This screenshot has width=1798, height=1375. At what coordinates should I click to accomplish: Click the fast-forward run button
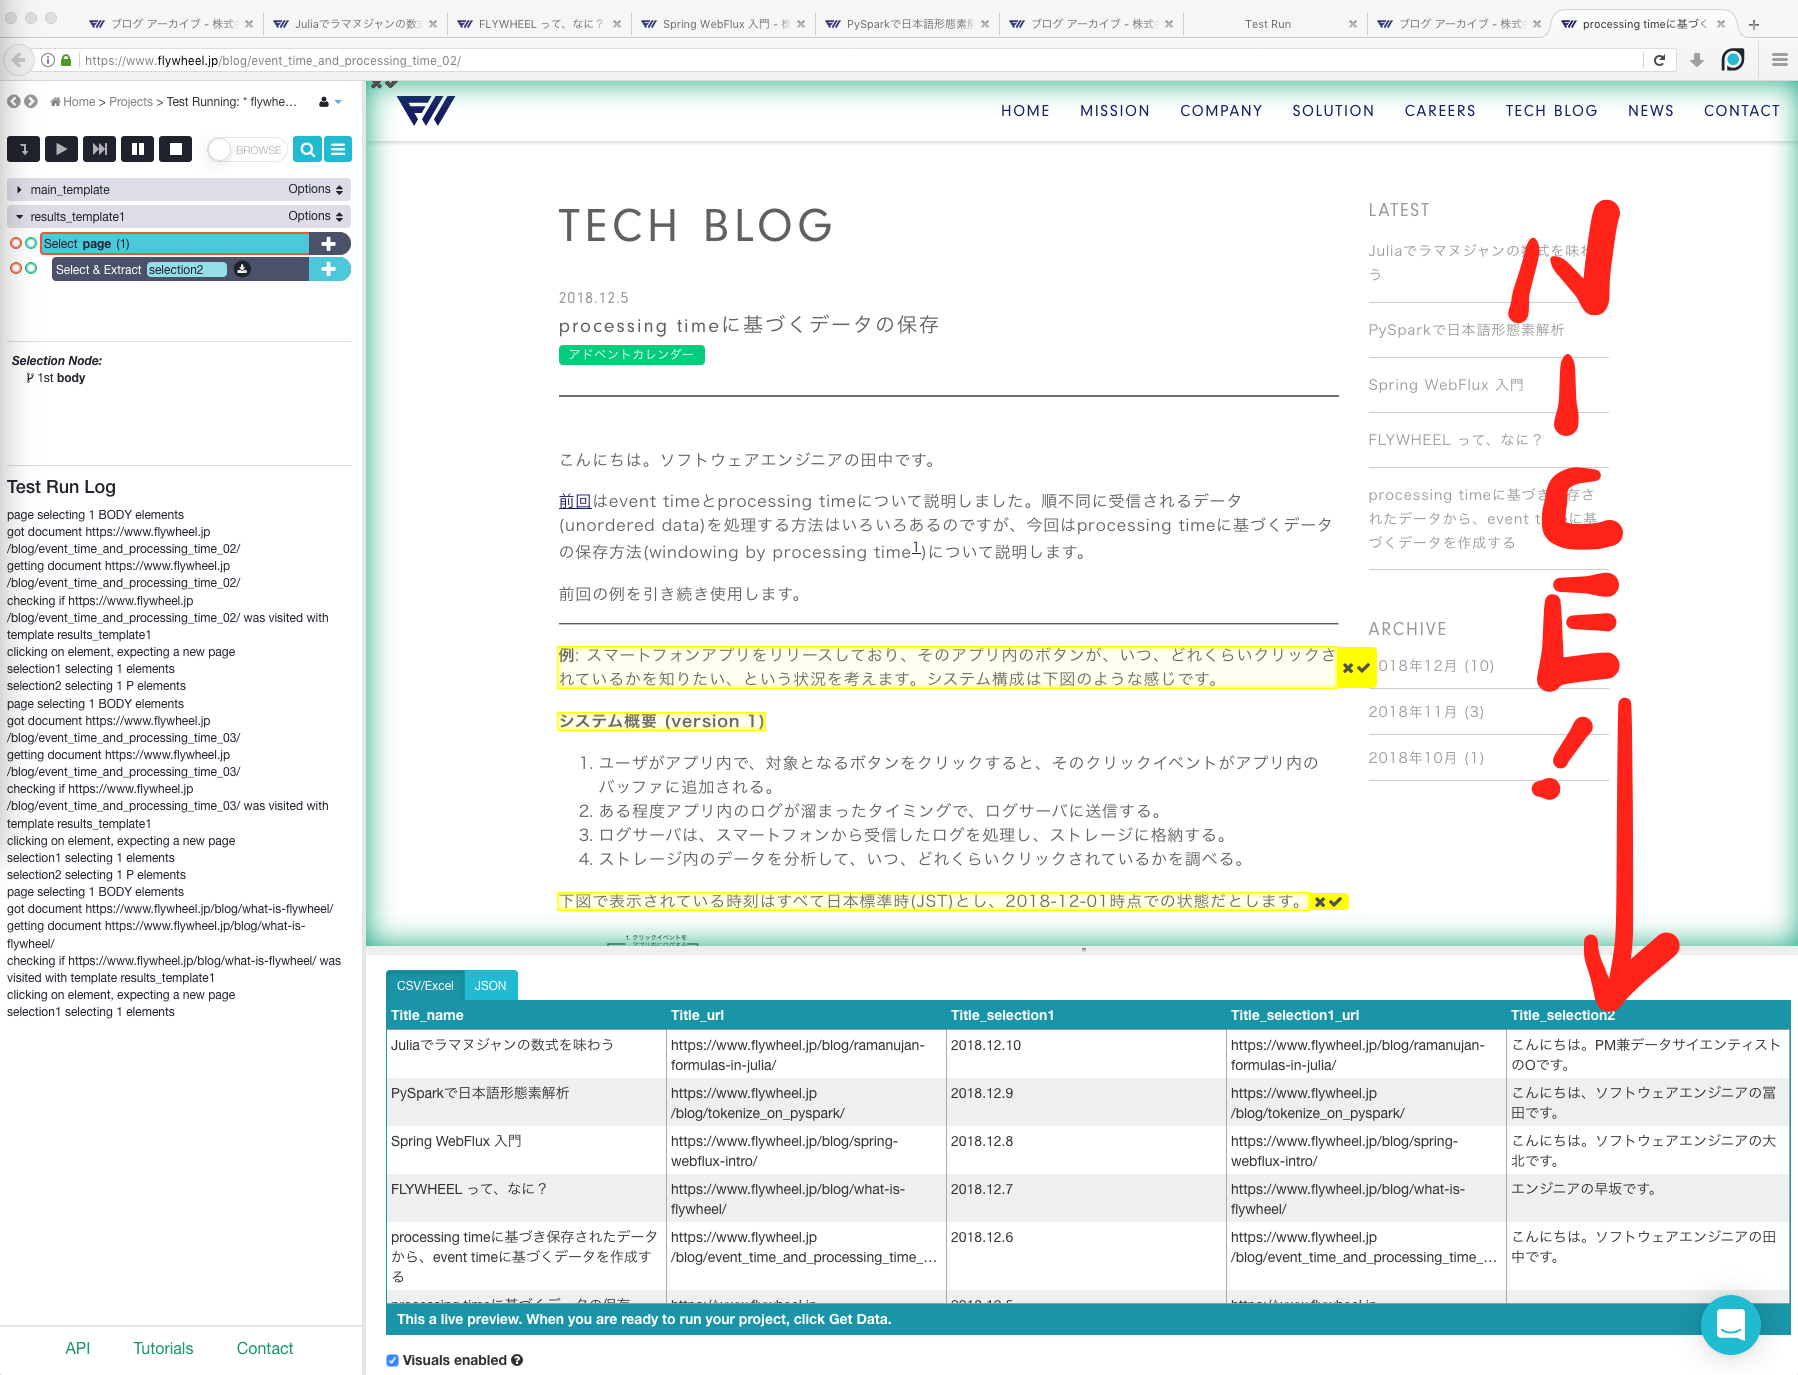(x=99, y=149)
